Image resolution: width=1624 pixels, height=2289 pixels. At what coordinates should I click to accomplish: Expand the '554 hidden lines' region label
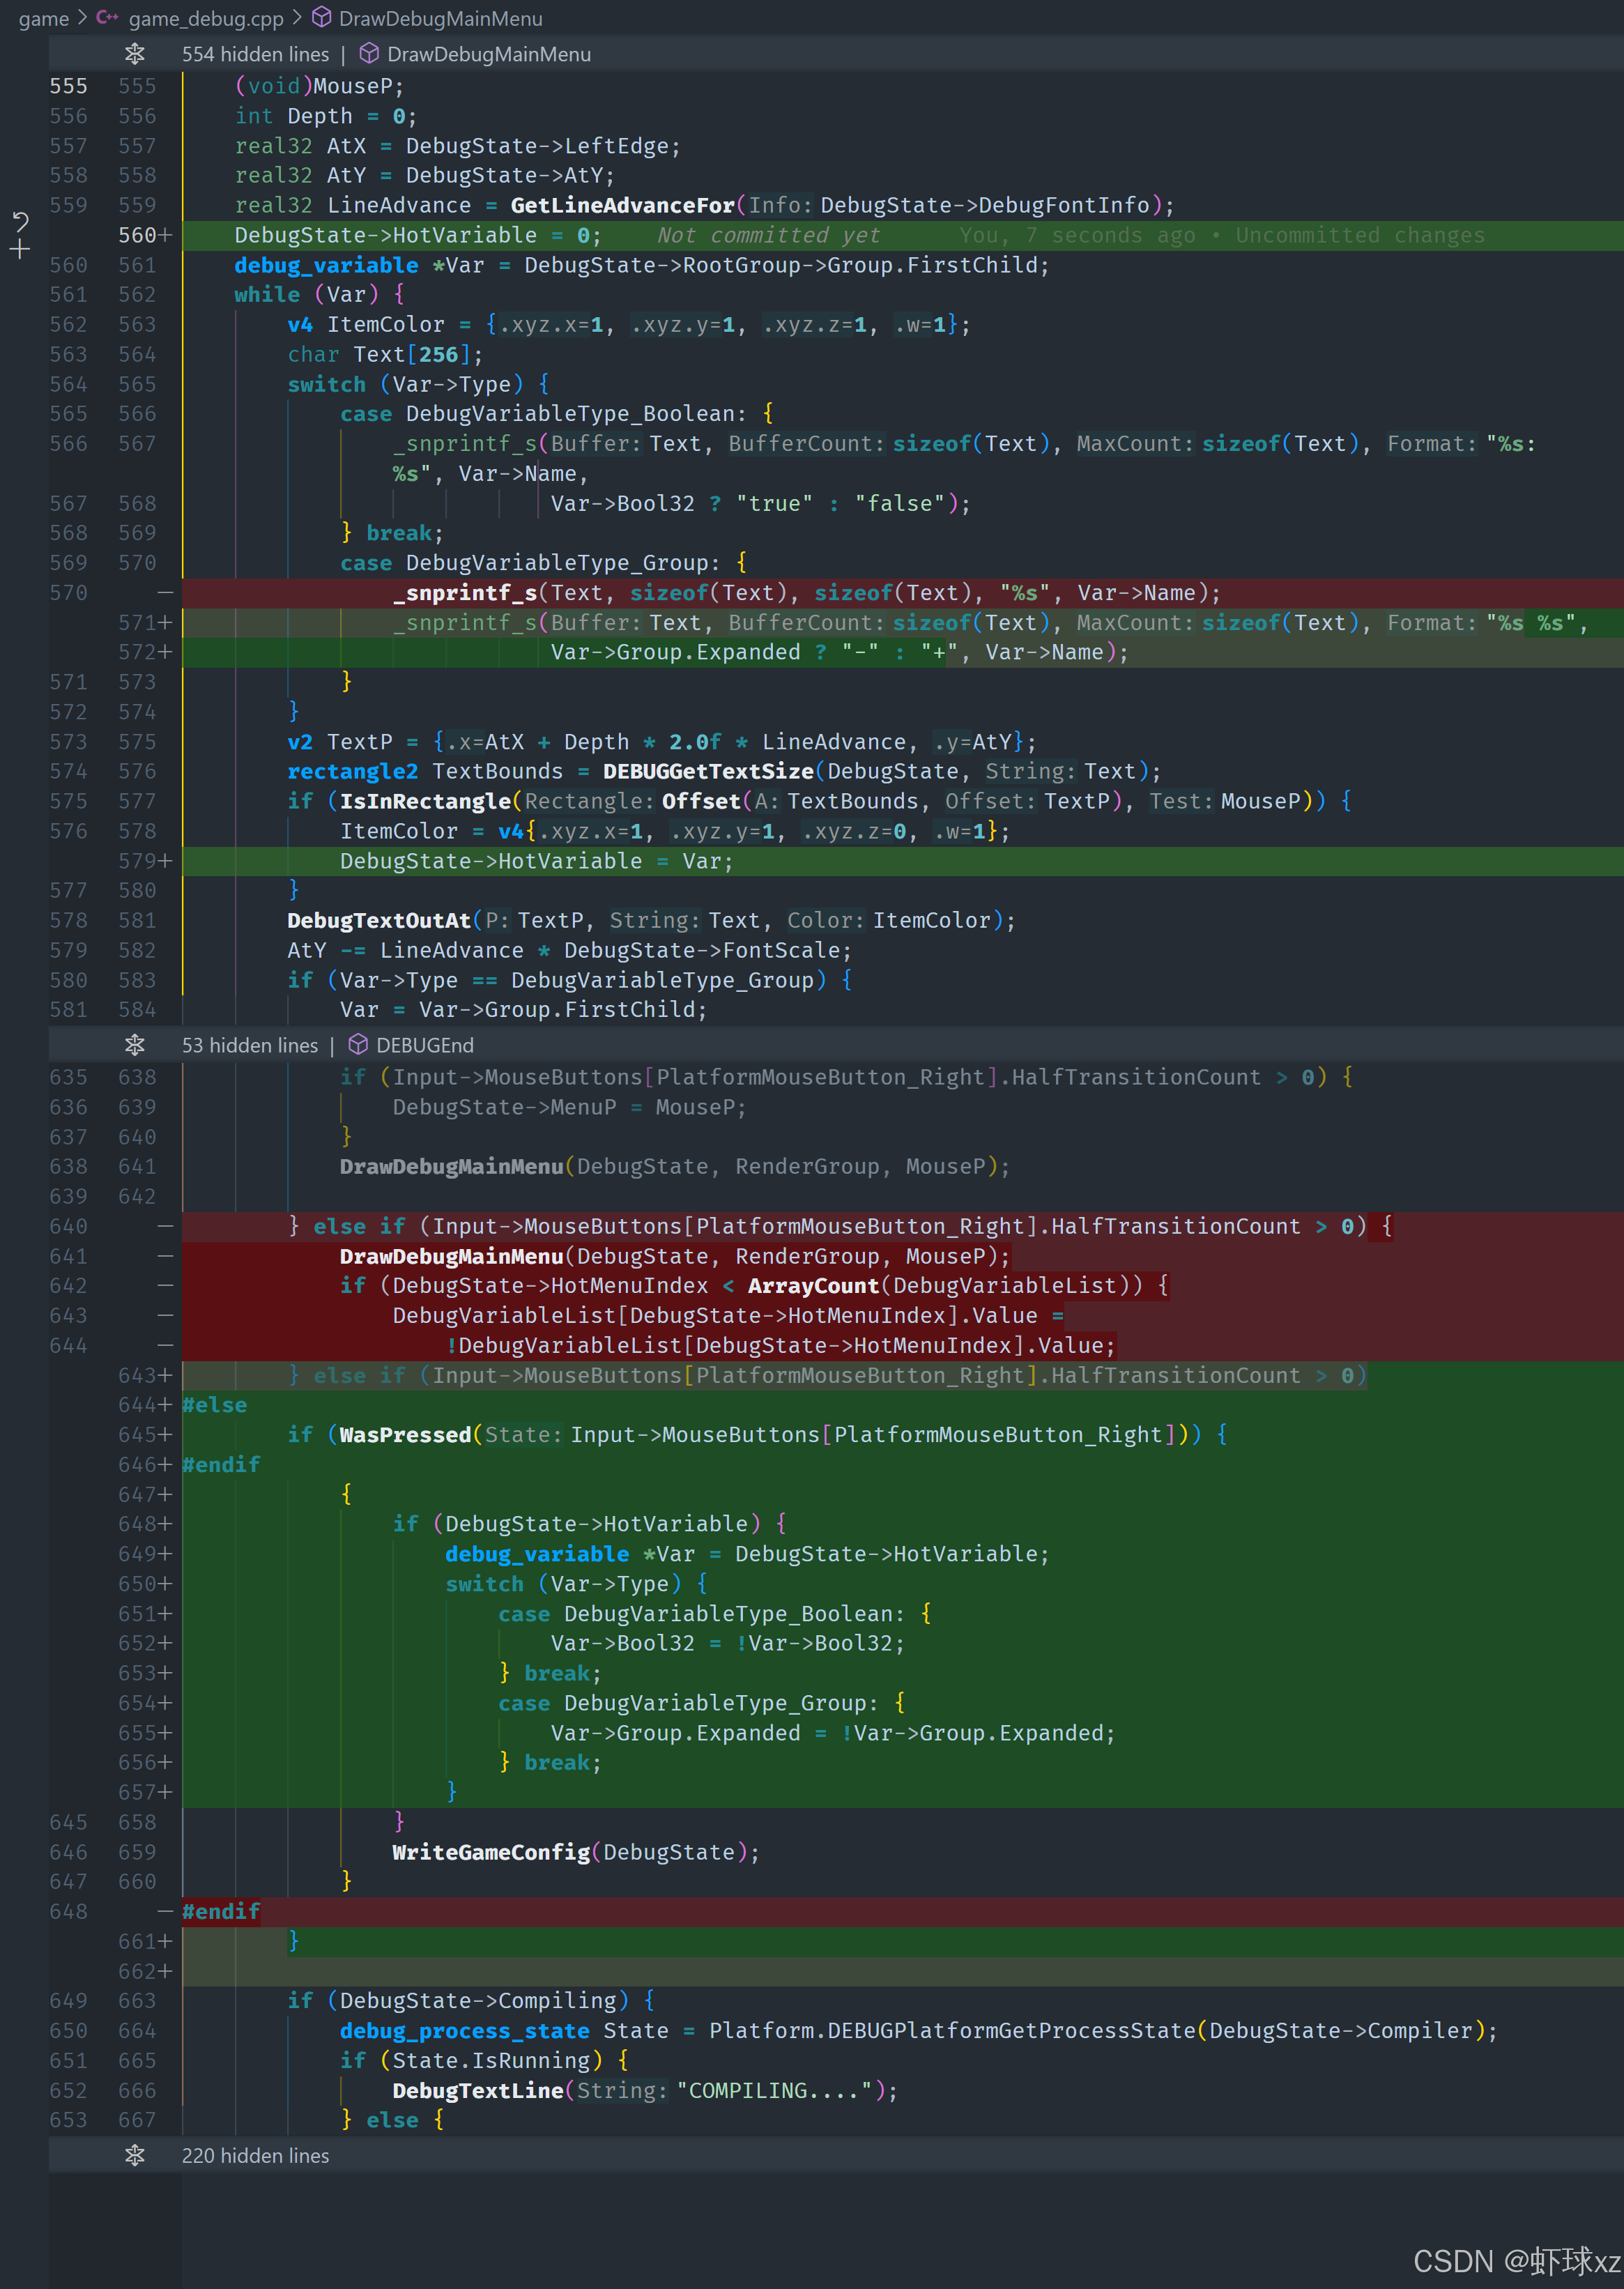click(x=255, y=54)
